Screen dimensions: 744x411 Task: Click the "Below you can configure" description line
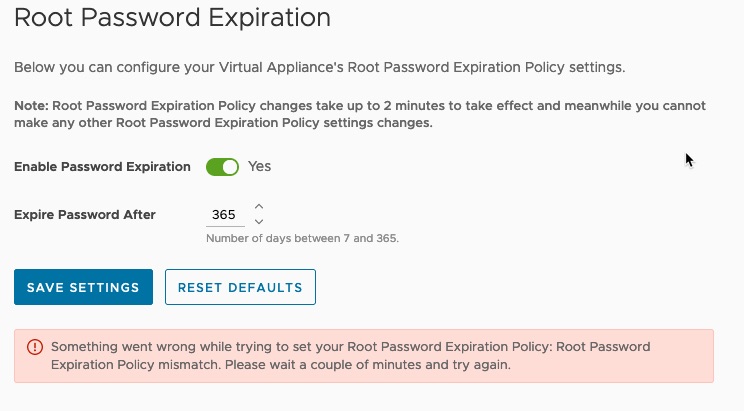click(320, 67)
